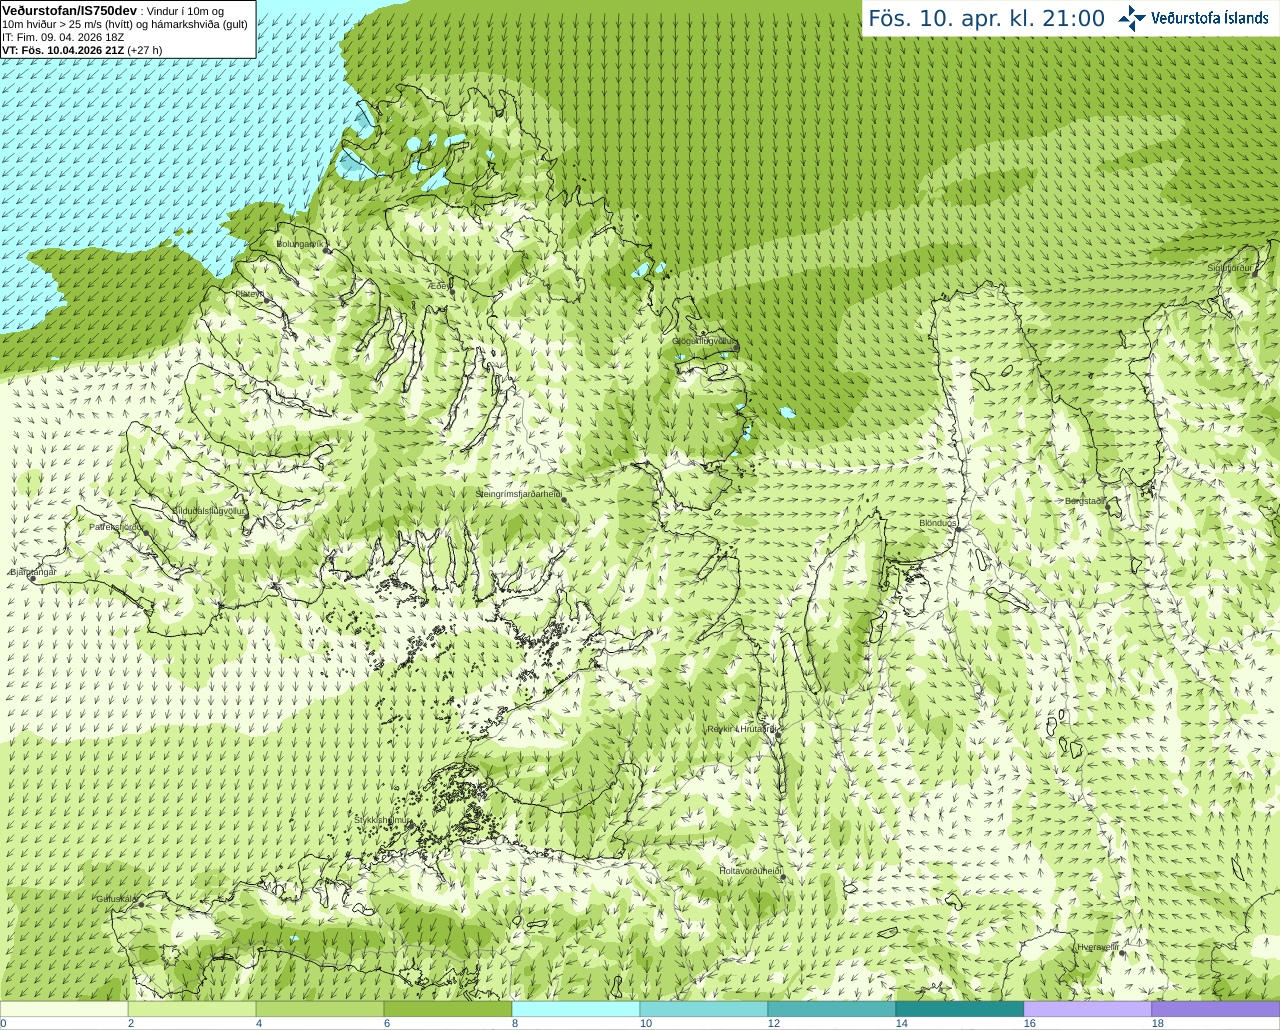The image size is (1280, 1030).
Task: Click the Gufuskálar station marker
Action: coord(141,905)
